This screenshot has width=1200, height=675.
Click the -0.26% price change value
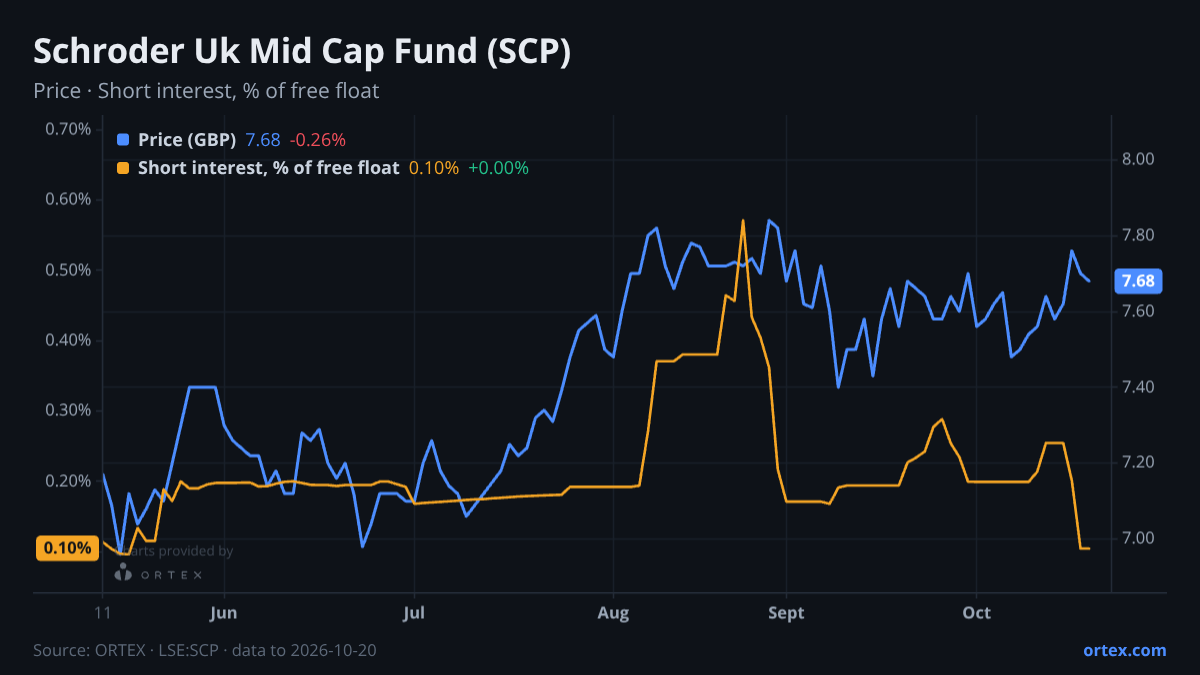coord(318,140)
